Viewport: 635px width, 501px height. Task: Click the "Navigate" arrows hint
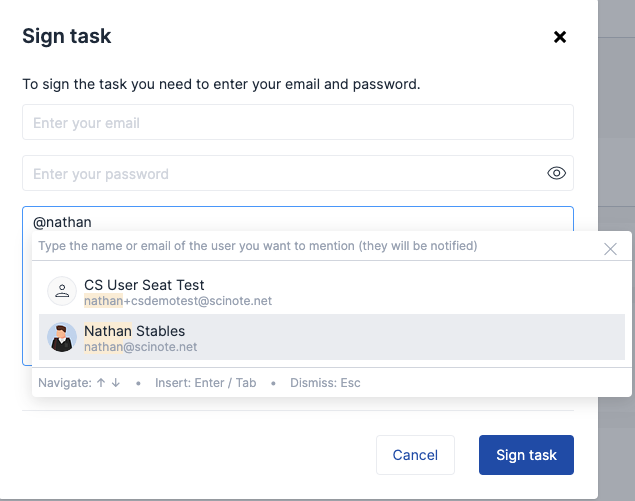click(80, 383)
